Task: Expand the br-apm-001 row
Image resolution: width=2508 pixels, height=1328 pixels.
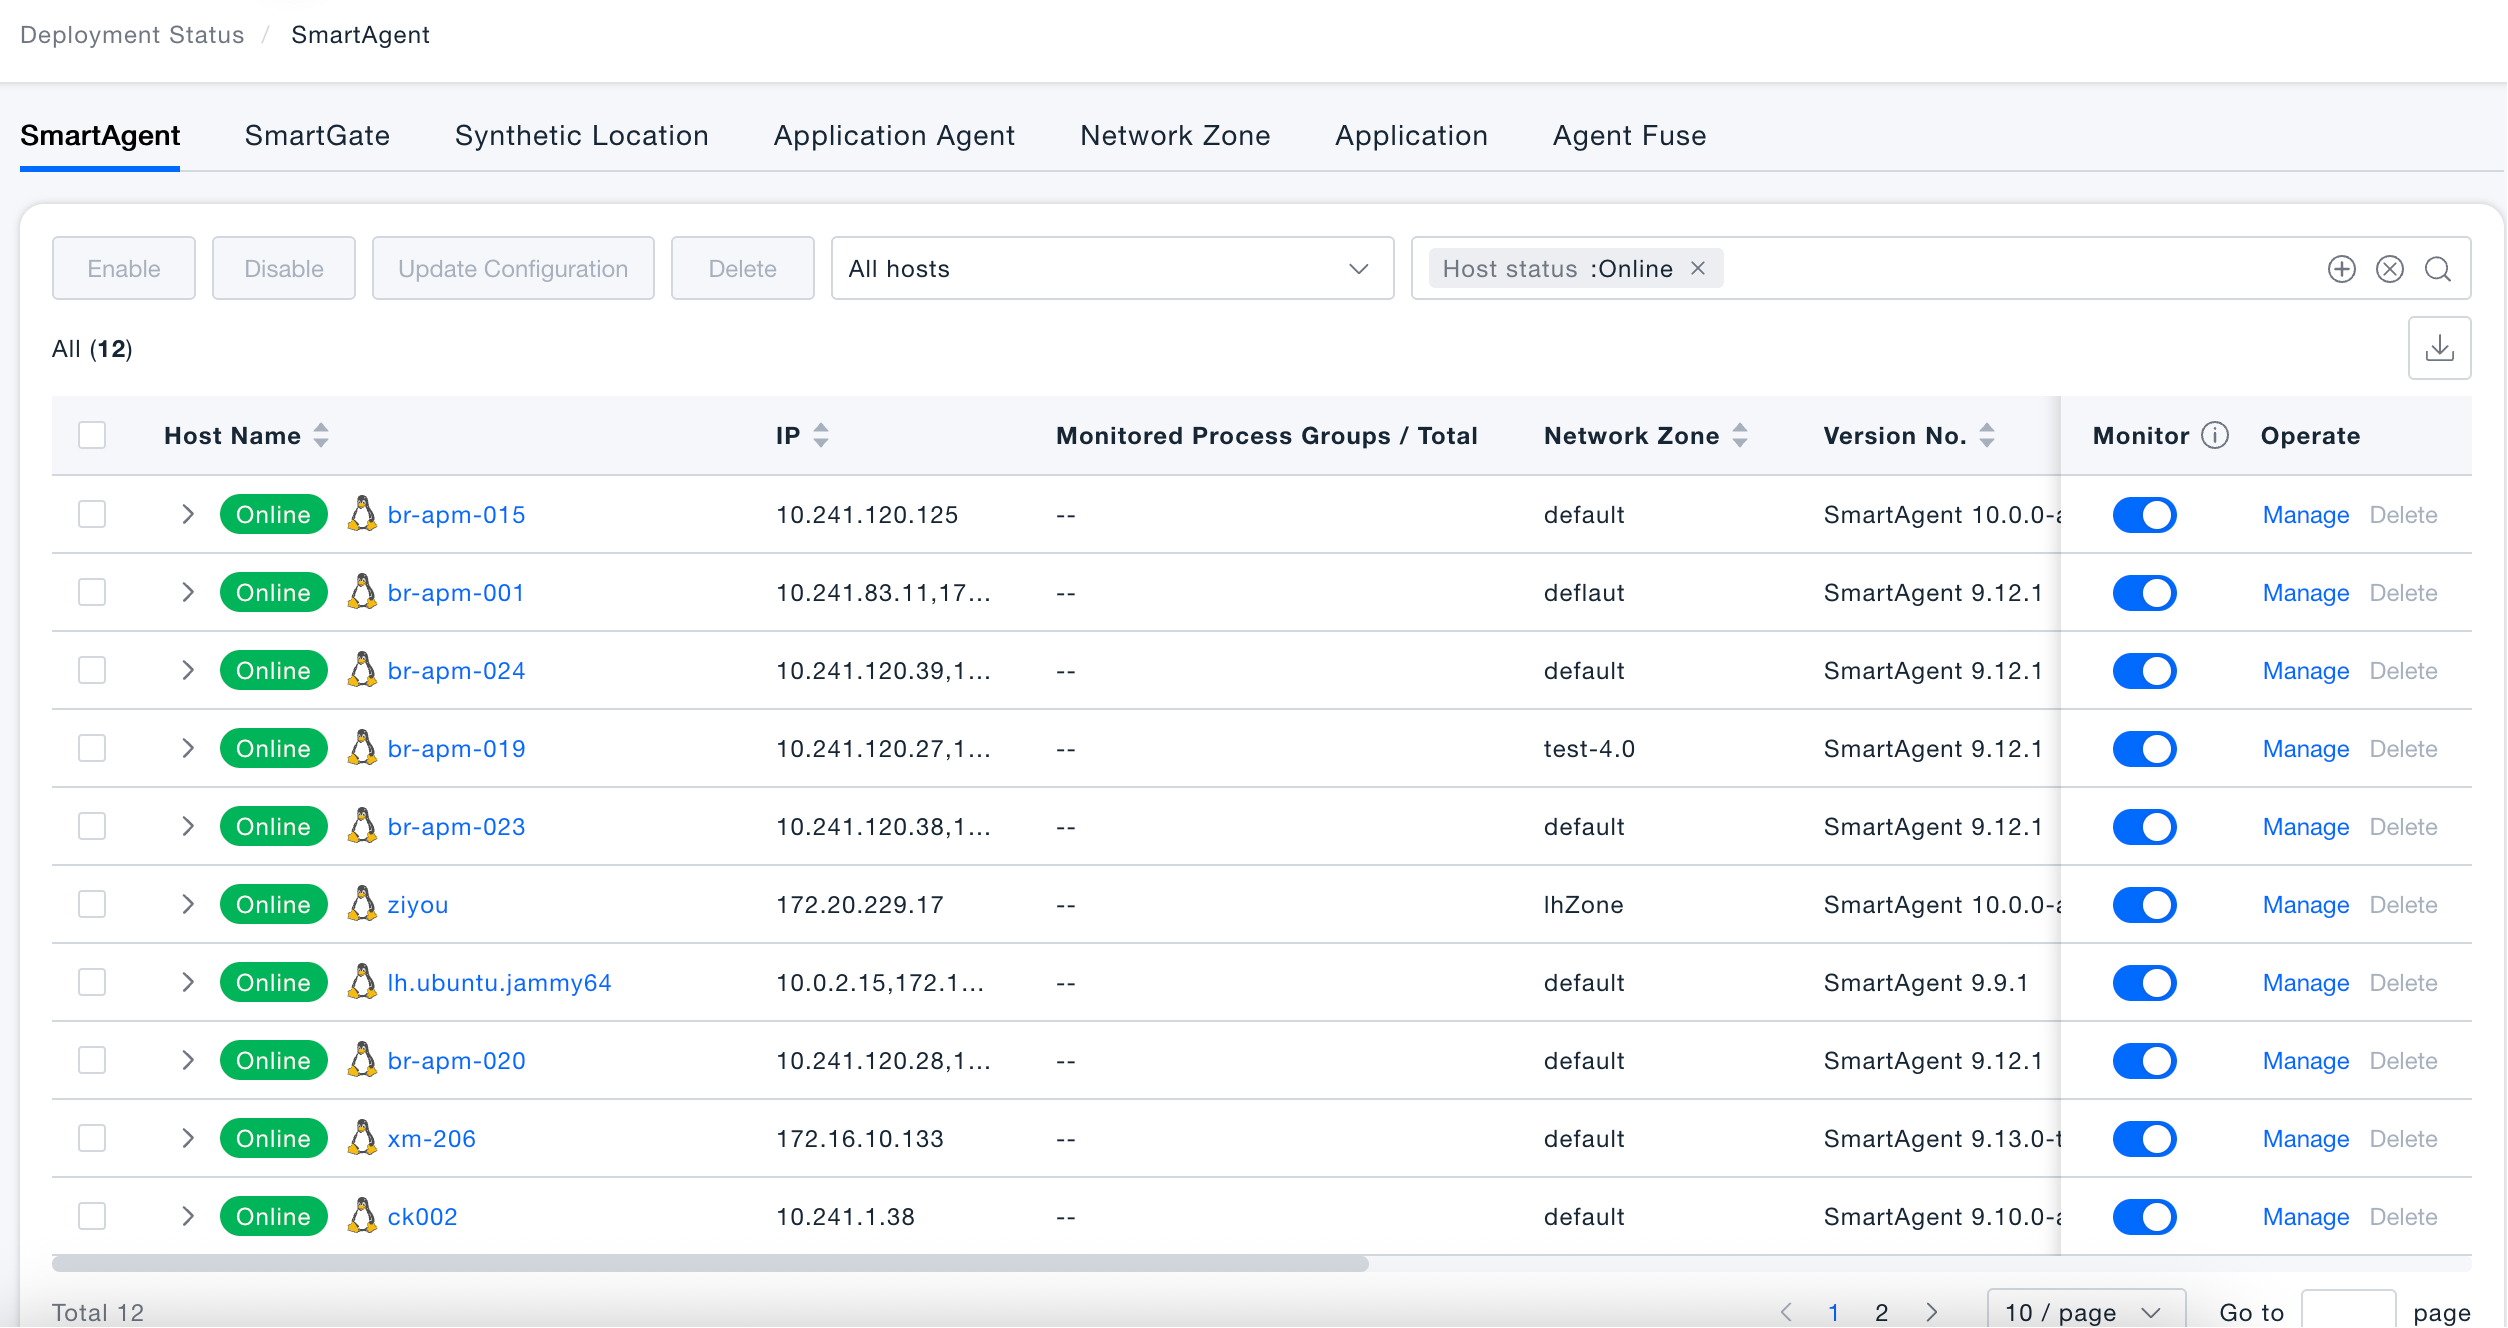Action: coord(187,592)
